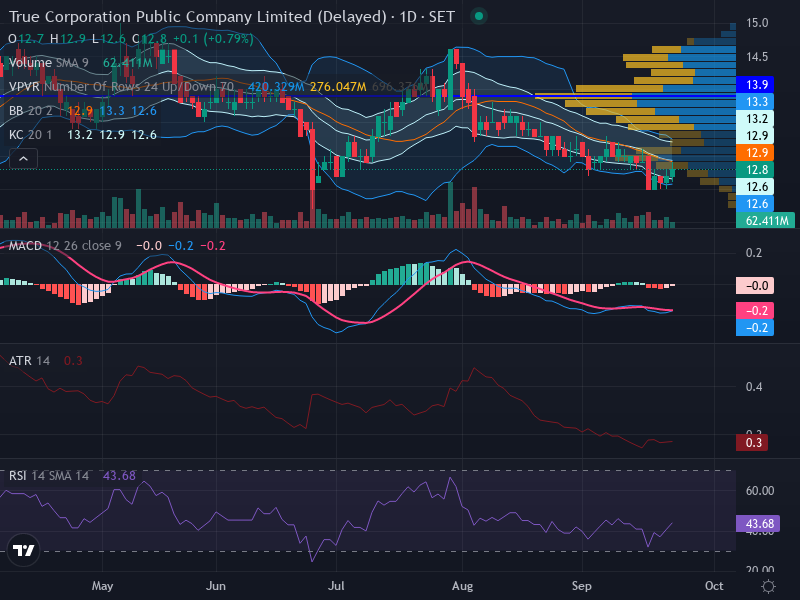Open the KC 20 1 indicator legend
The image size is (800, 600).
(31, 135)
